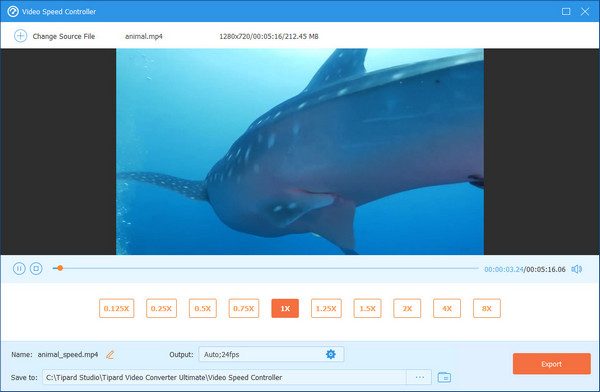The image size is (600, 392).
Task: Click the Video Speed Controller logo icon
Action: click(x=13, y=11)
